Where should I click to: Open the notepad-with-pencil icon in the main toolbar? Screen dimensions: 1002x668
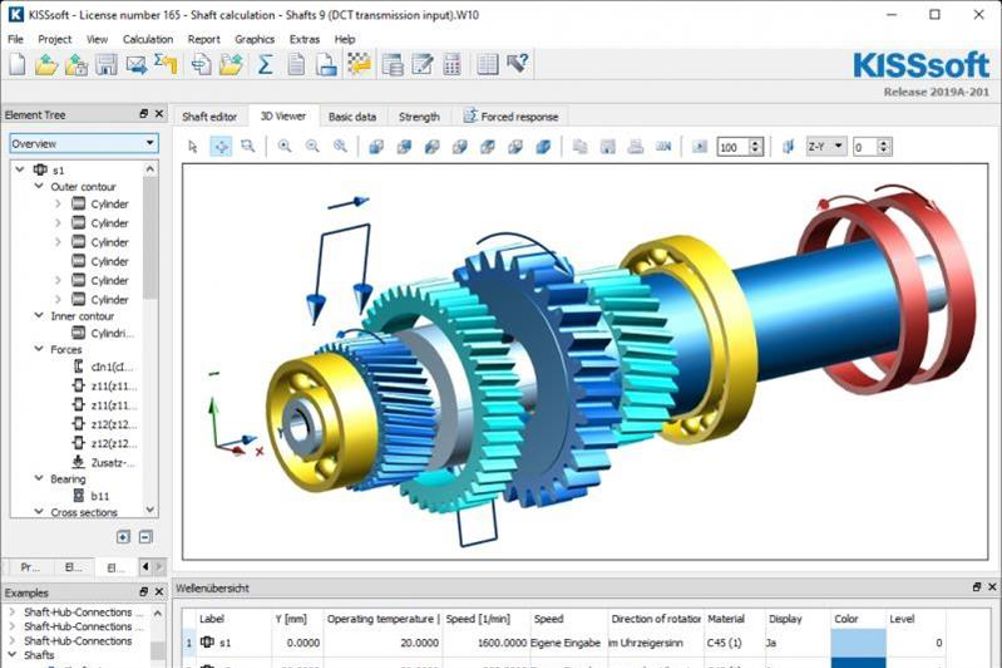tap(422, 64)
